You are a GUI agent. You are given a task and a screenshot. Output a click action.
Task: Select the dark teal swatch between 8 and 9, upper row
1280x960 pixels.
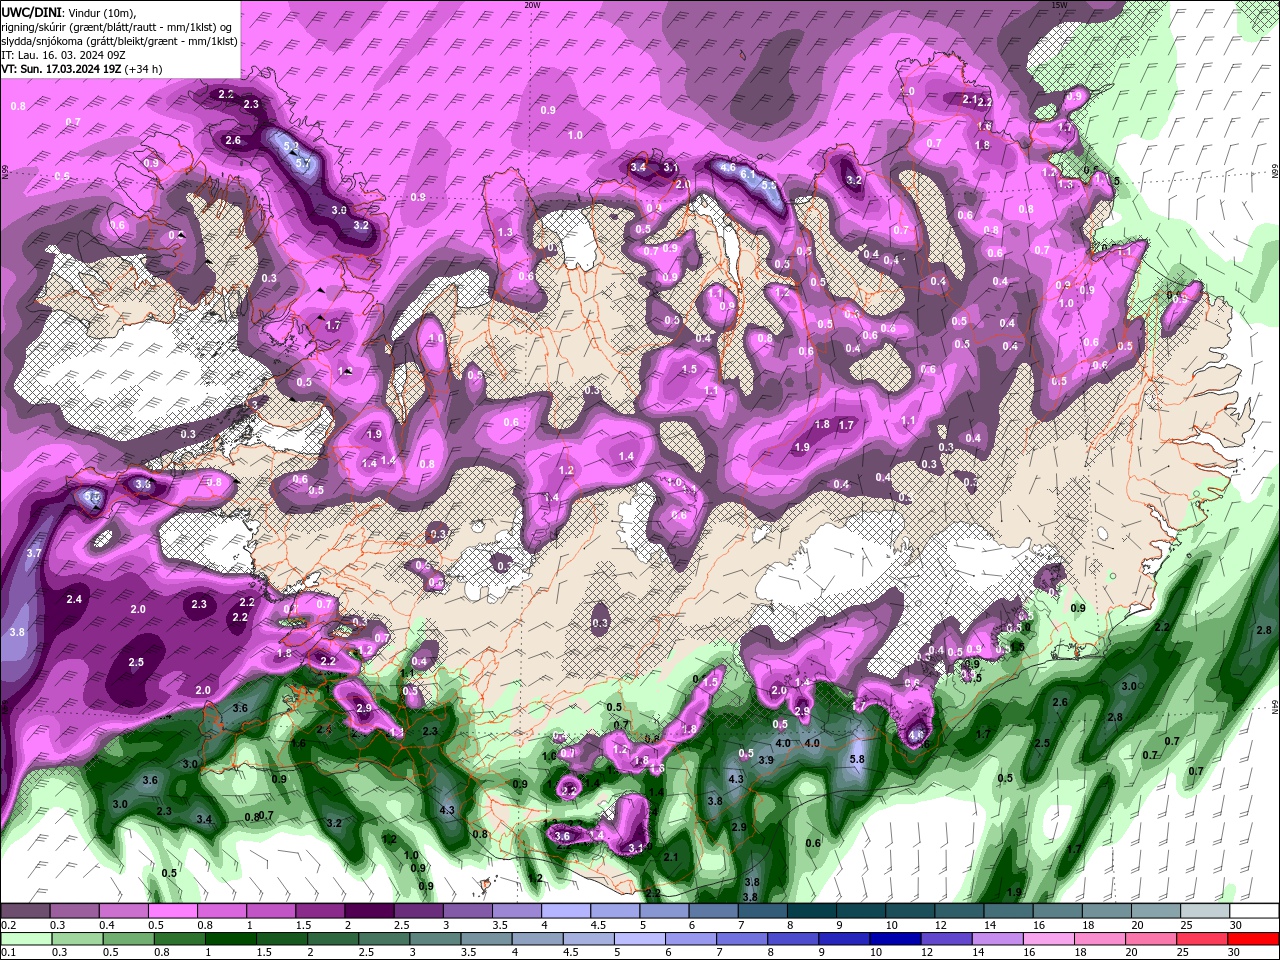[812, 911]
